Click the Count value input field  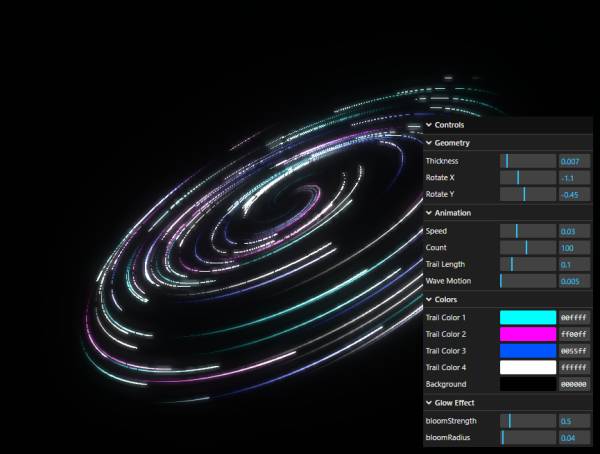point(574,248)
